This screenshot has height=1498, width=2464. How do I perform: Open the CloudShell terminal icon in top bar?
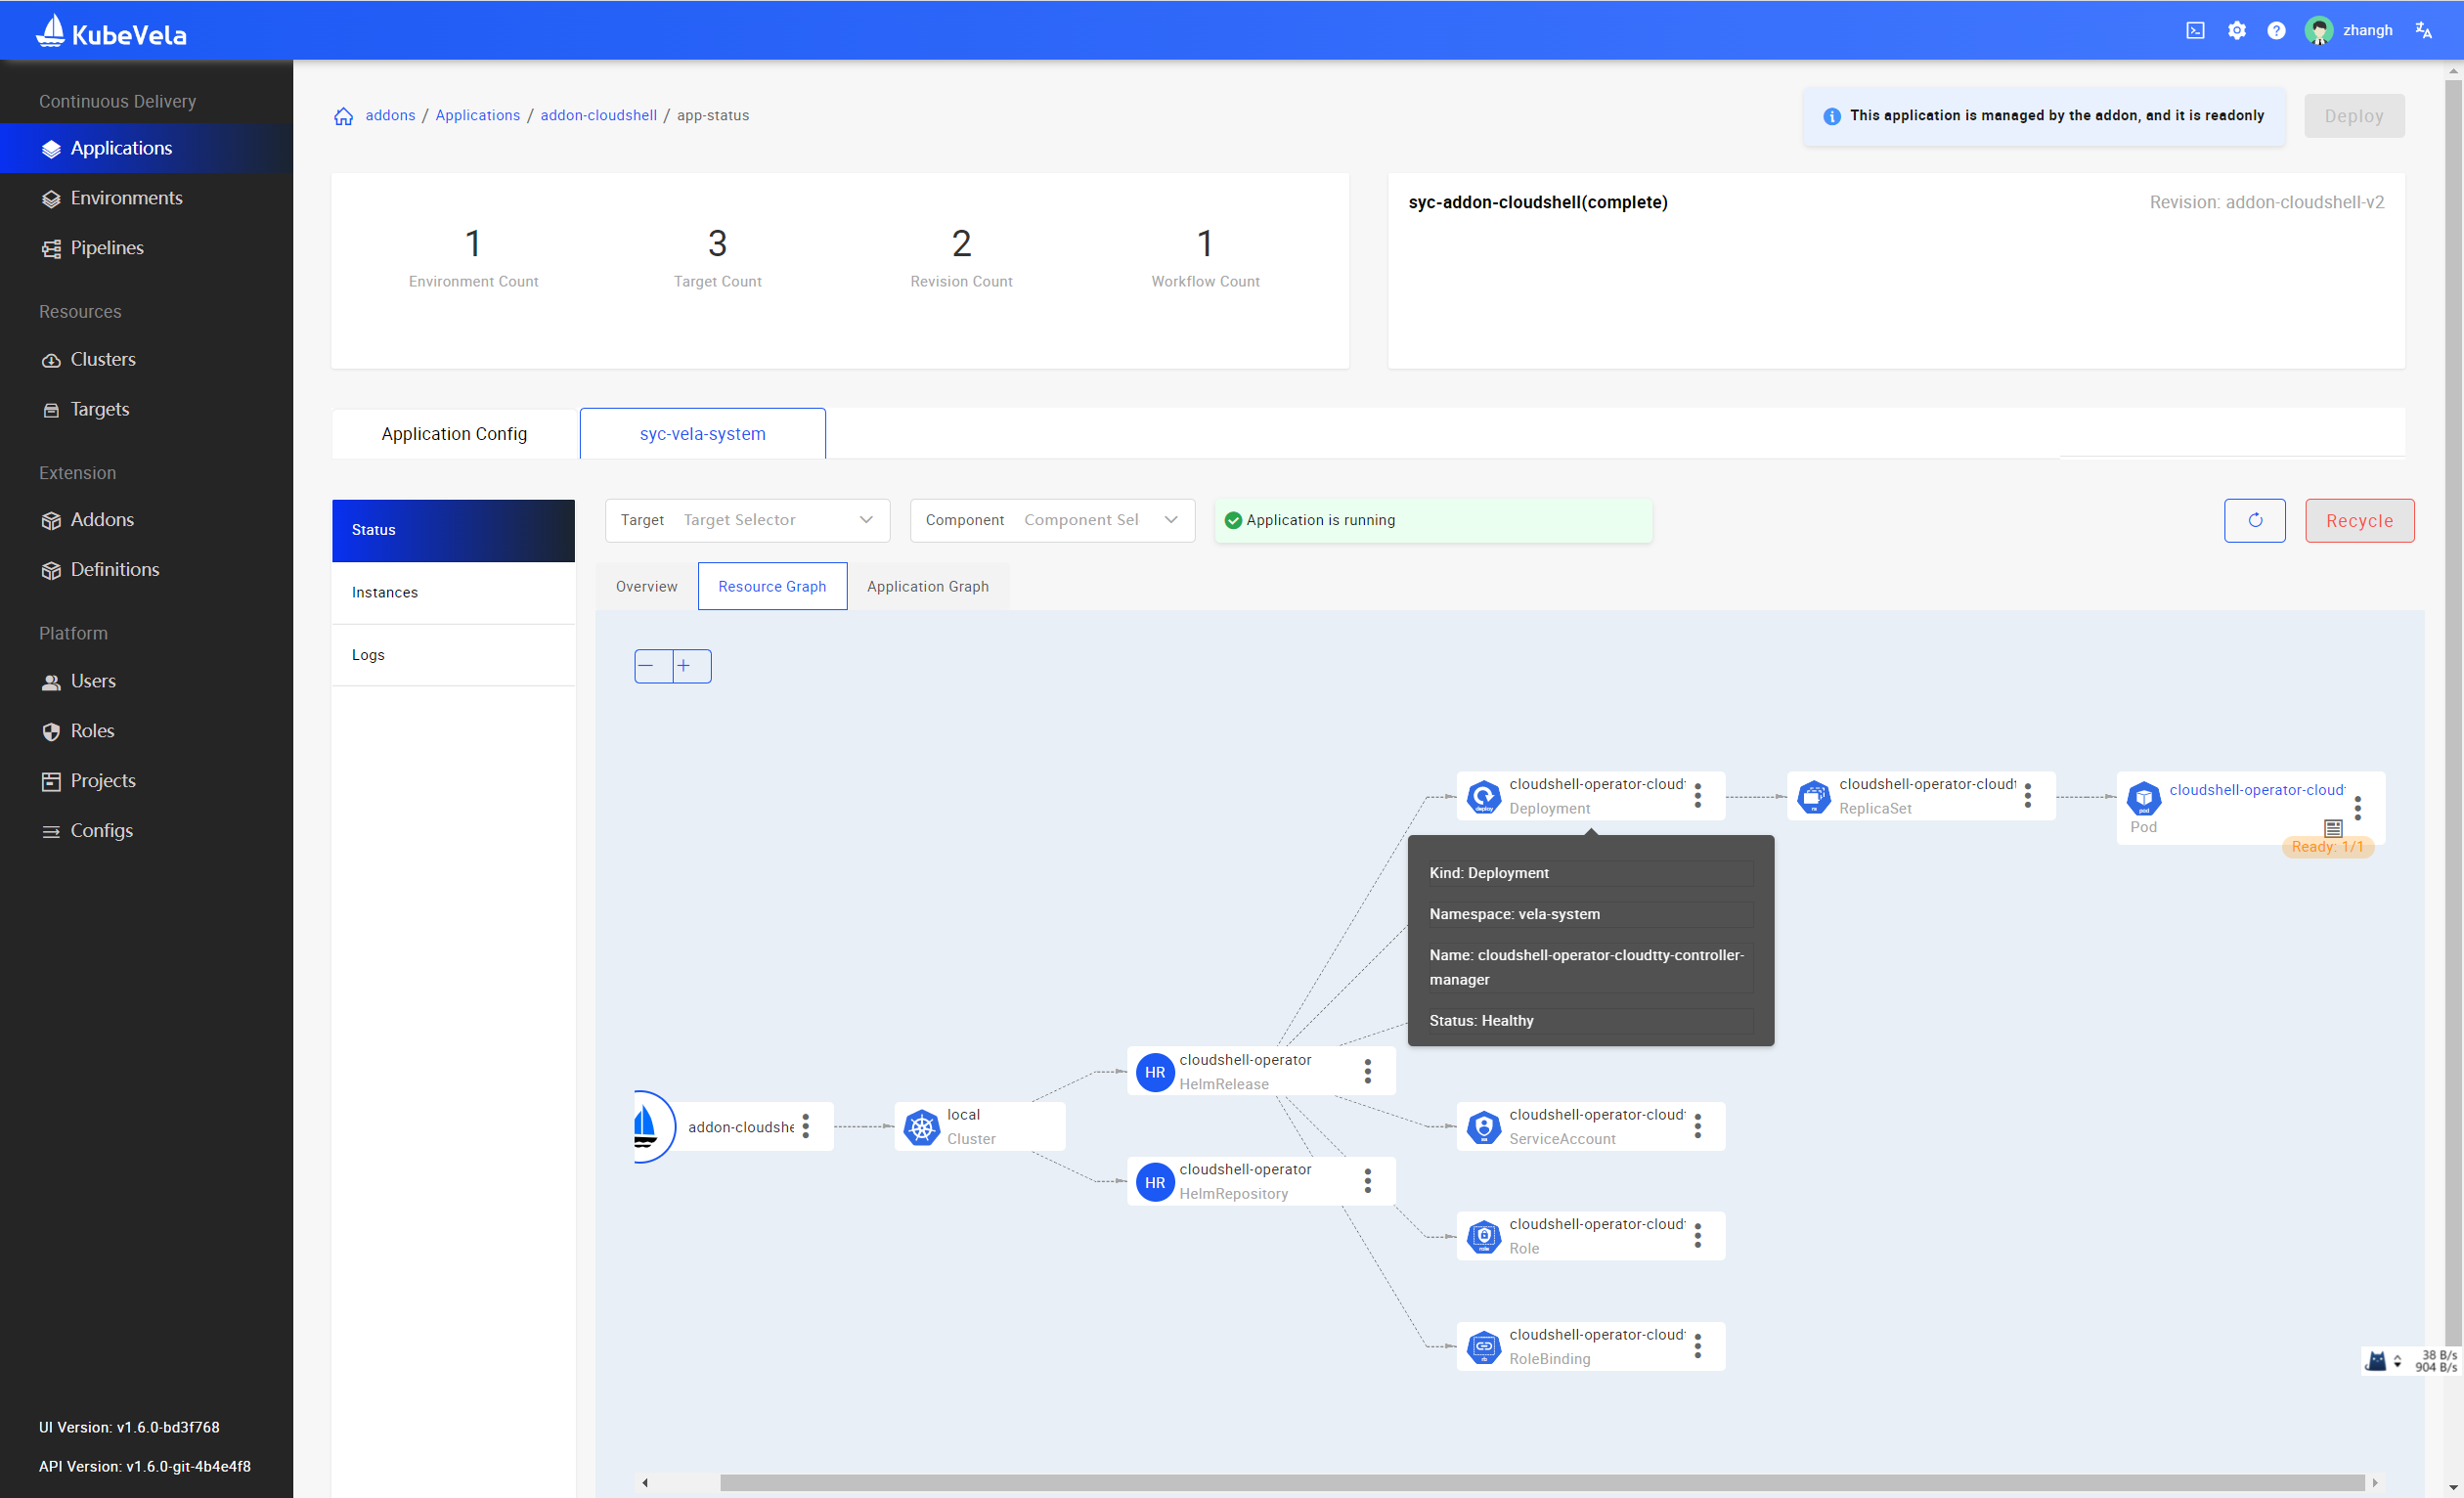coord(2196,30)
